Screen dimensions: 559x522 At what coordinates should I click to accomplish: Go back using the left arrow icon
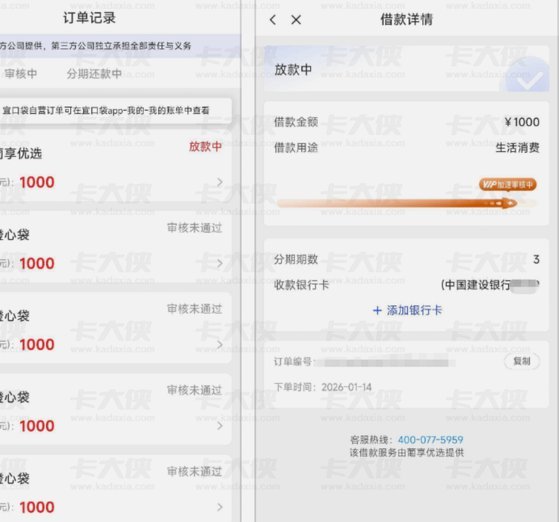click(273, 20)
